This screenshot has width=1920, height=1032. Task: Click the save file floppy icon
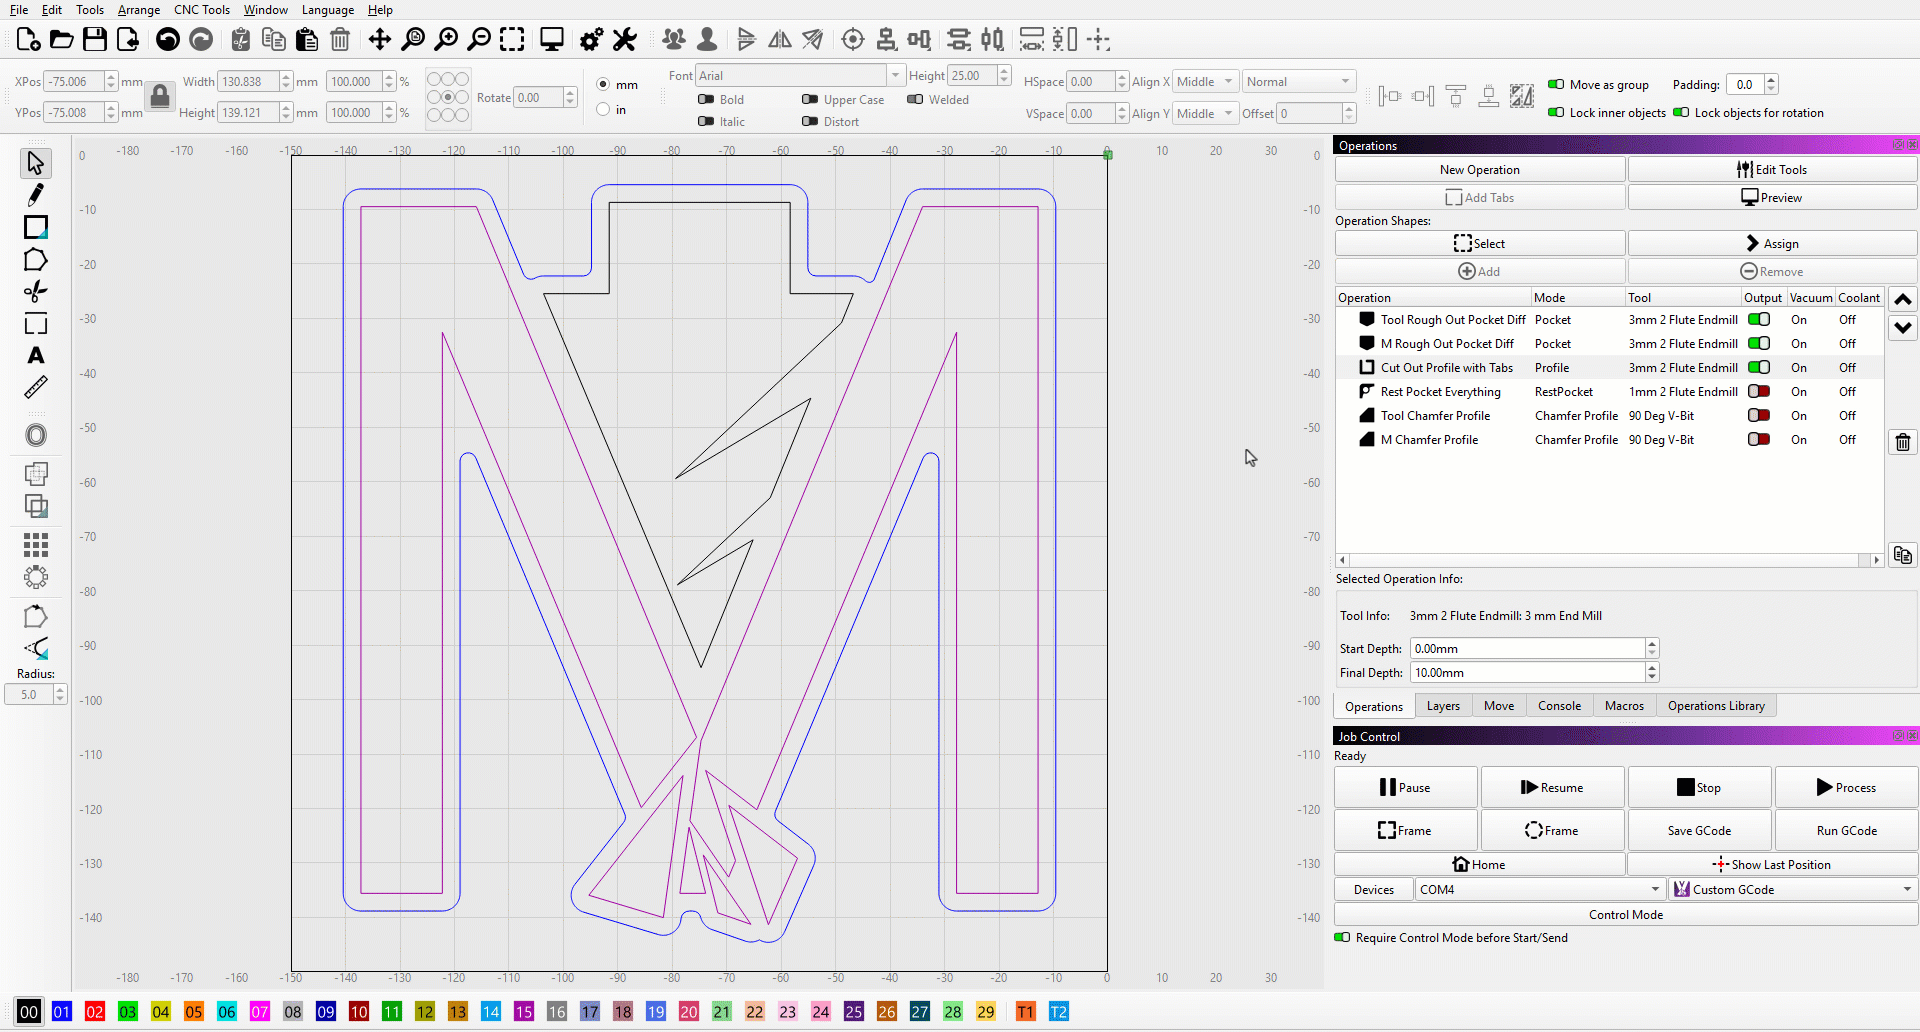point(95,40)
